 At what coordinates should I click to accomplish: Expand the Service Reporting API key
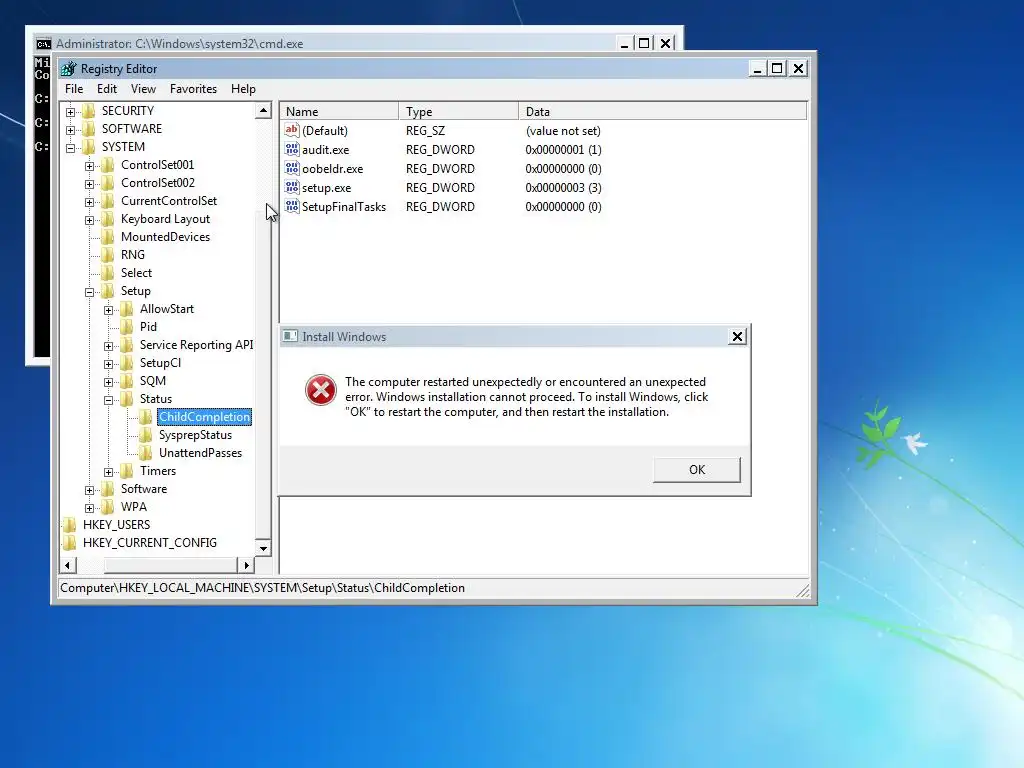pos(108,345)
